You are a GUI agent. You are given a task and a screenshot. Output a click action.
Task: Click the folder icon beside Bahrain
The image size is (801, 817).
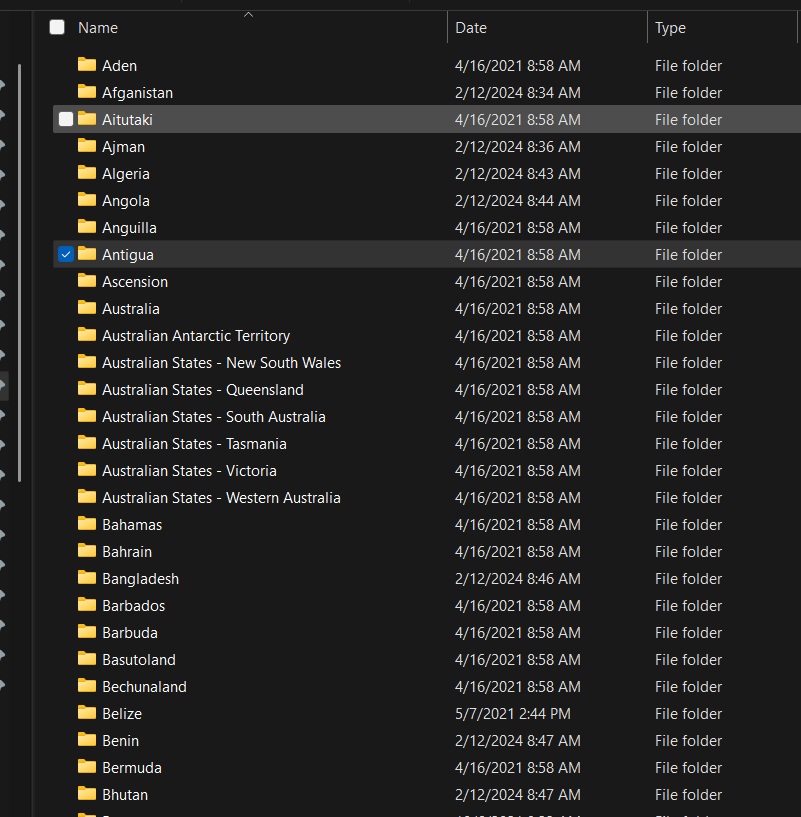(x=87, y=551)
